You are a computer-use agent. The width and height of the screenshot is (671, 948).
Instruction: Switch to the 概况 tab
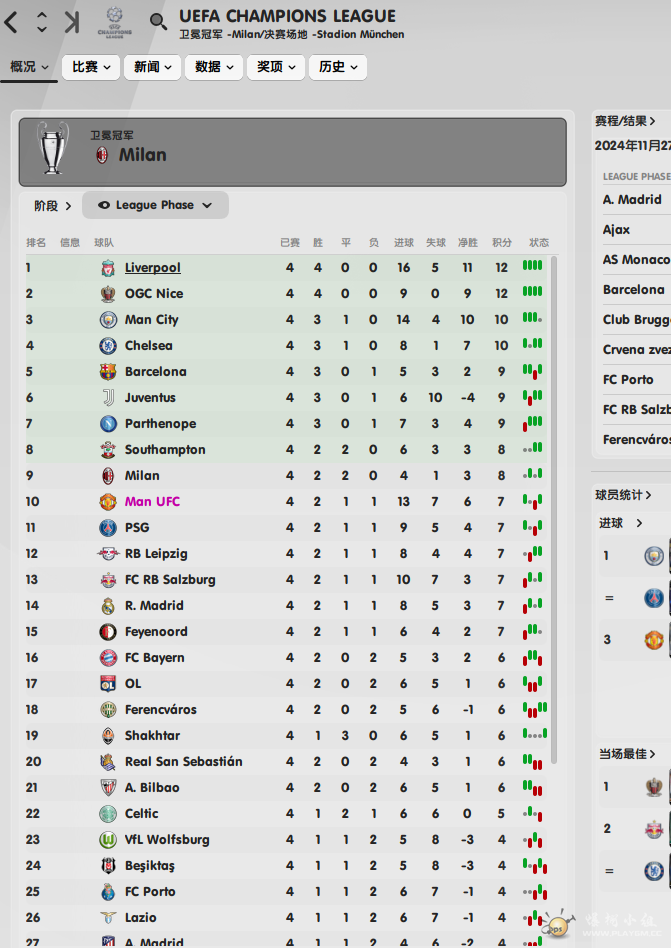[x=28, y=67]
